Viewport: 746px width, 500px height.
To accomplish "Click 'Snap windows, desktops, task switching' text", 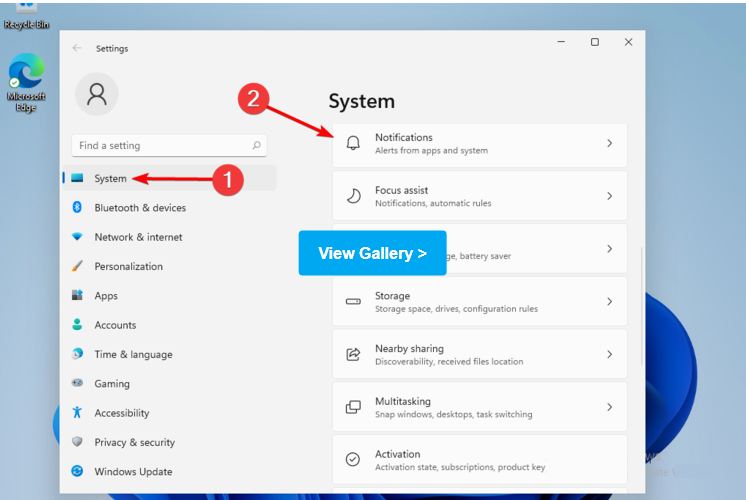I will 453,414.
